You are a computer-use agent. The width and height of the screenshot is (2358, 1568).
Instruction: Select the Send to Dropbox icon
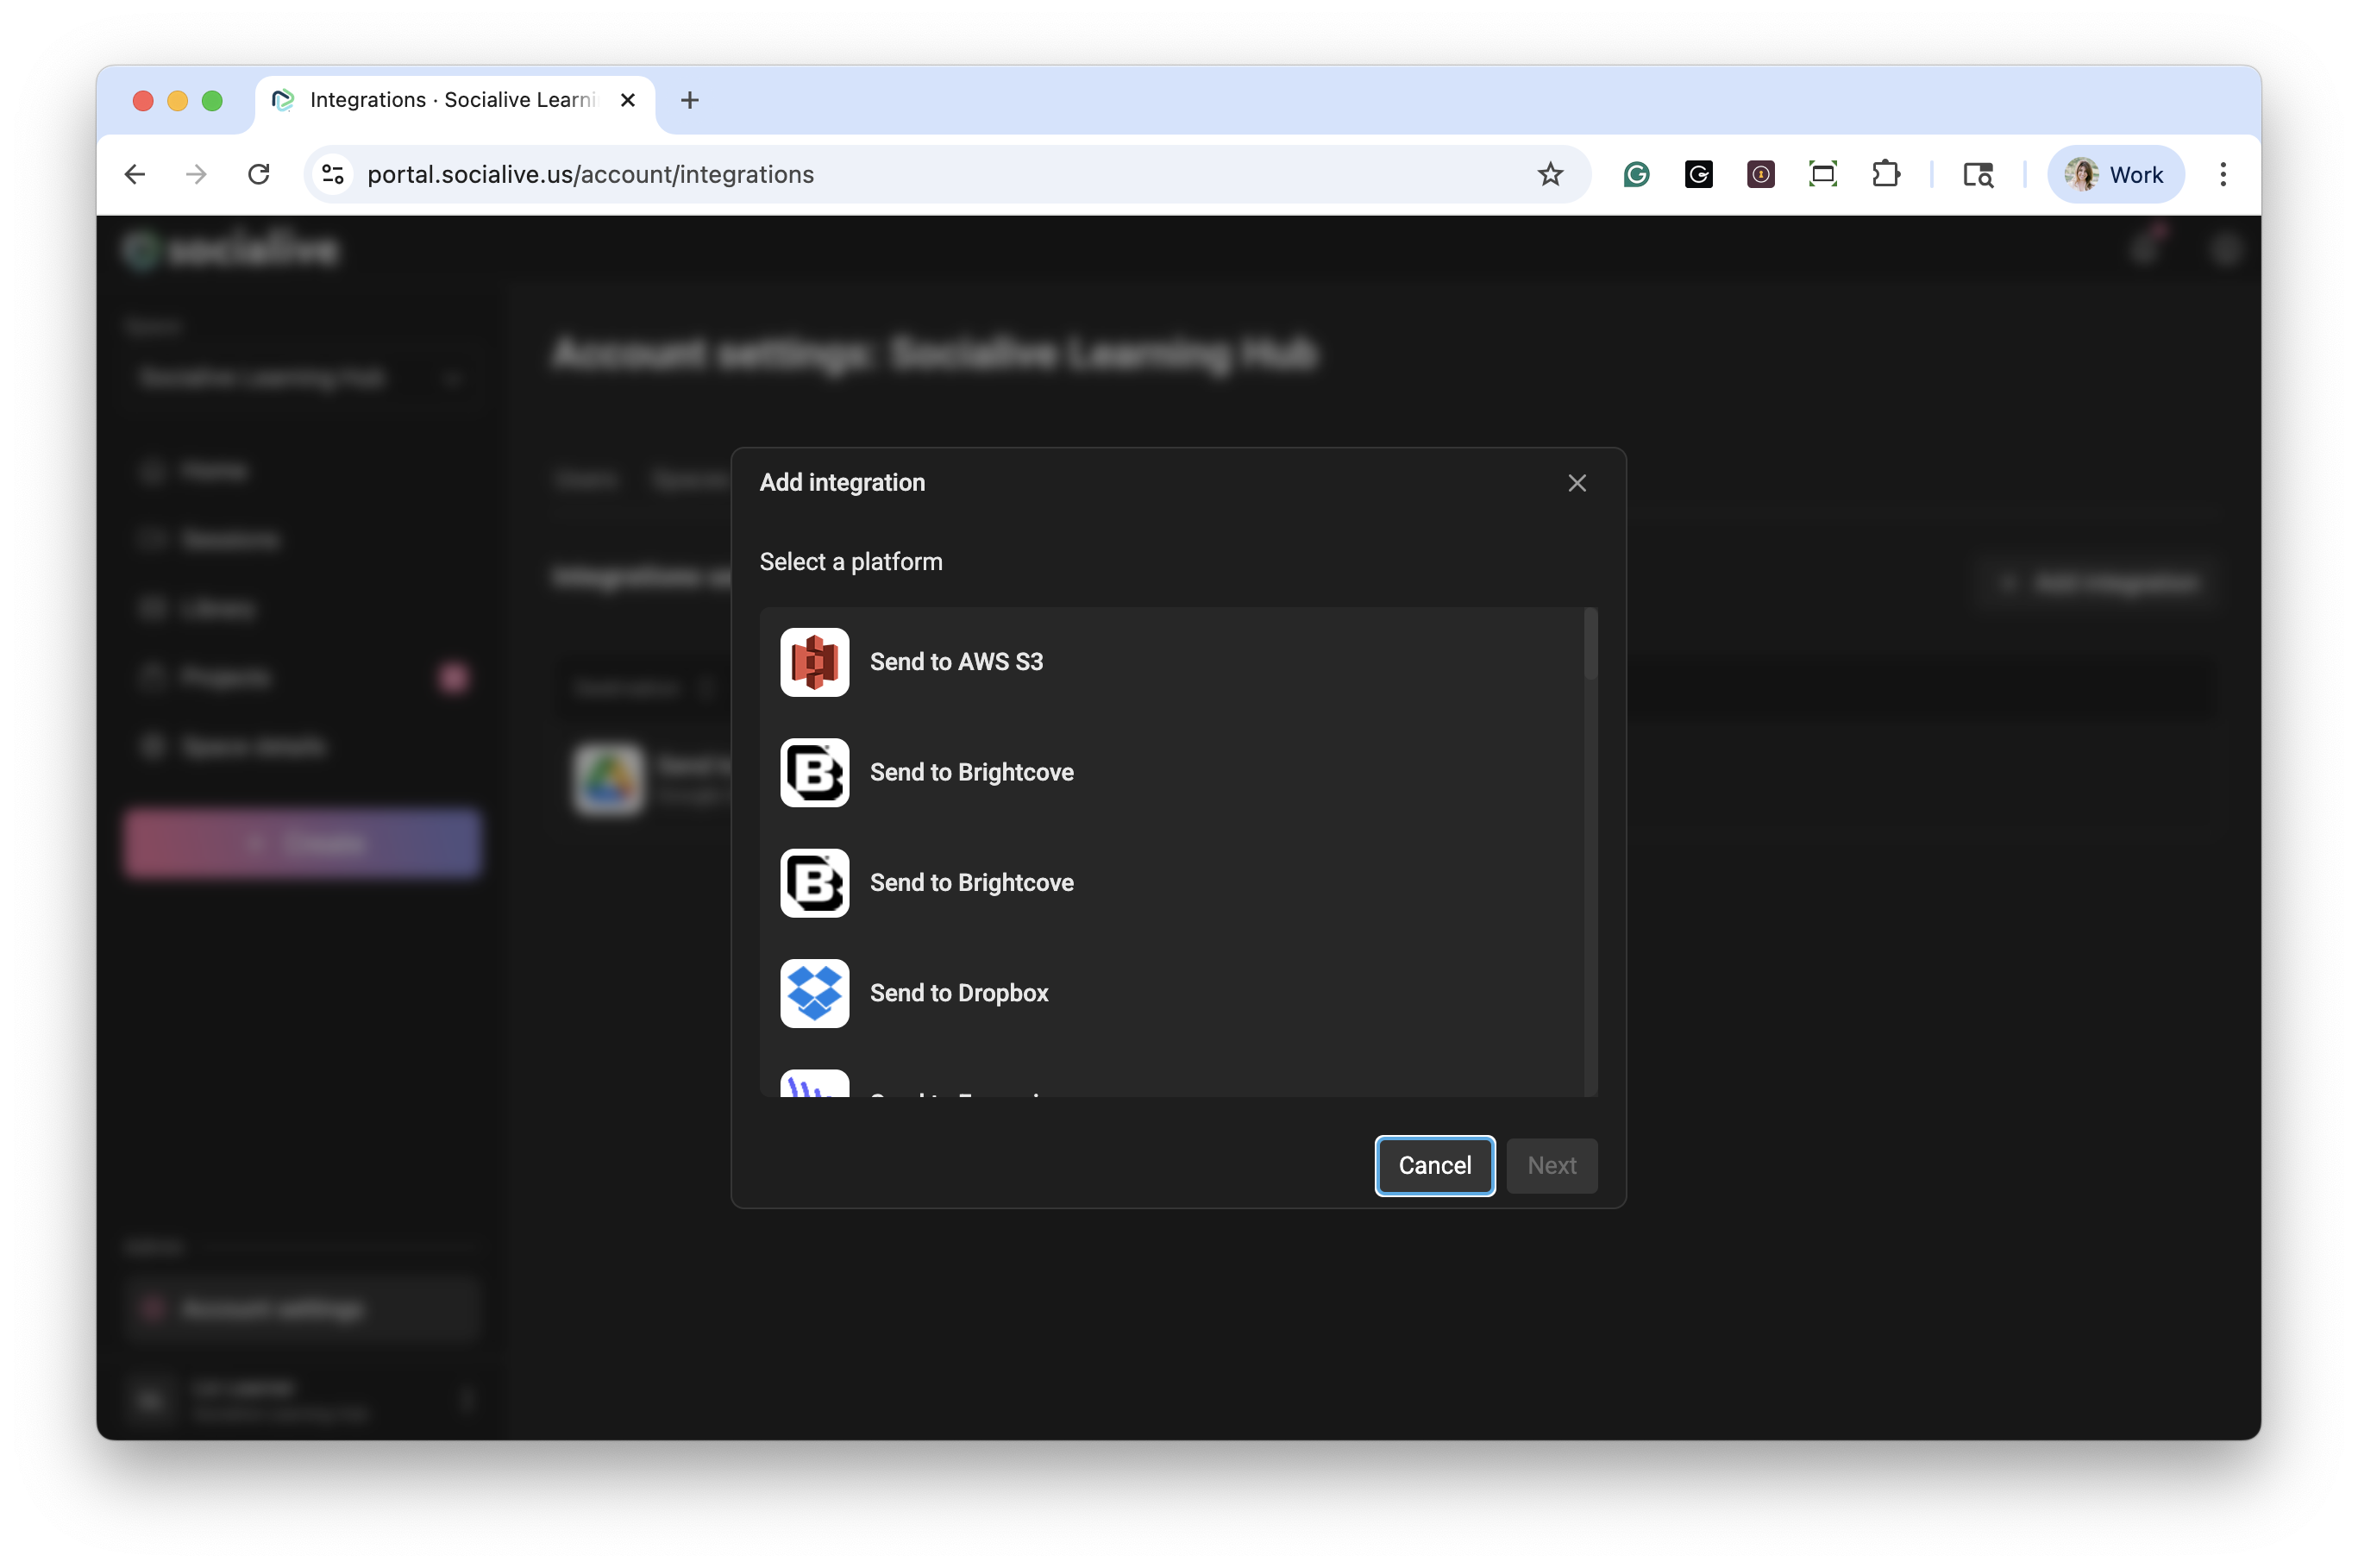point(814,993)
